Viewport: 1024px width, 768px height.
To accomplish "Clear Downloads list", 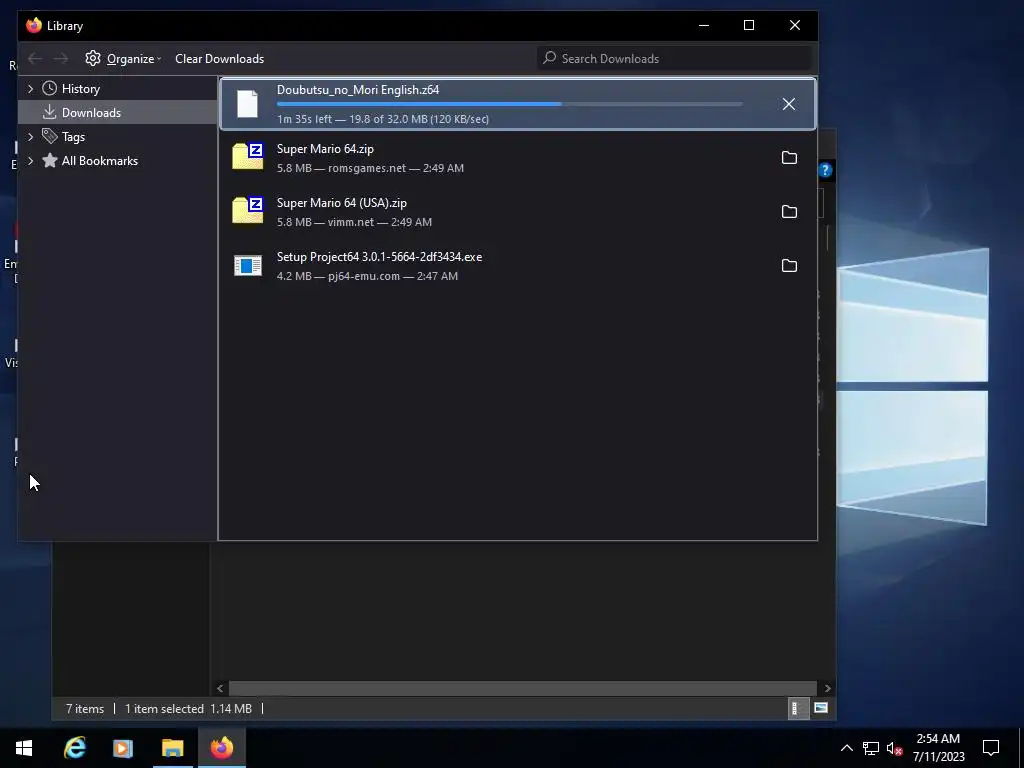I will tap(219, 59).
